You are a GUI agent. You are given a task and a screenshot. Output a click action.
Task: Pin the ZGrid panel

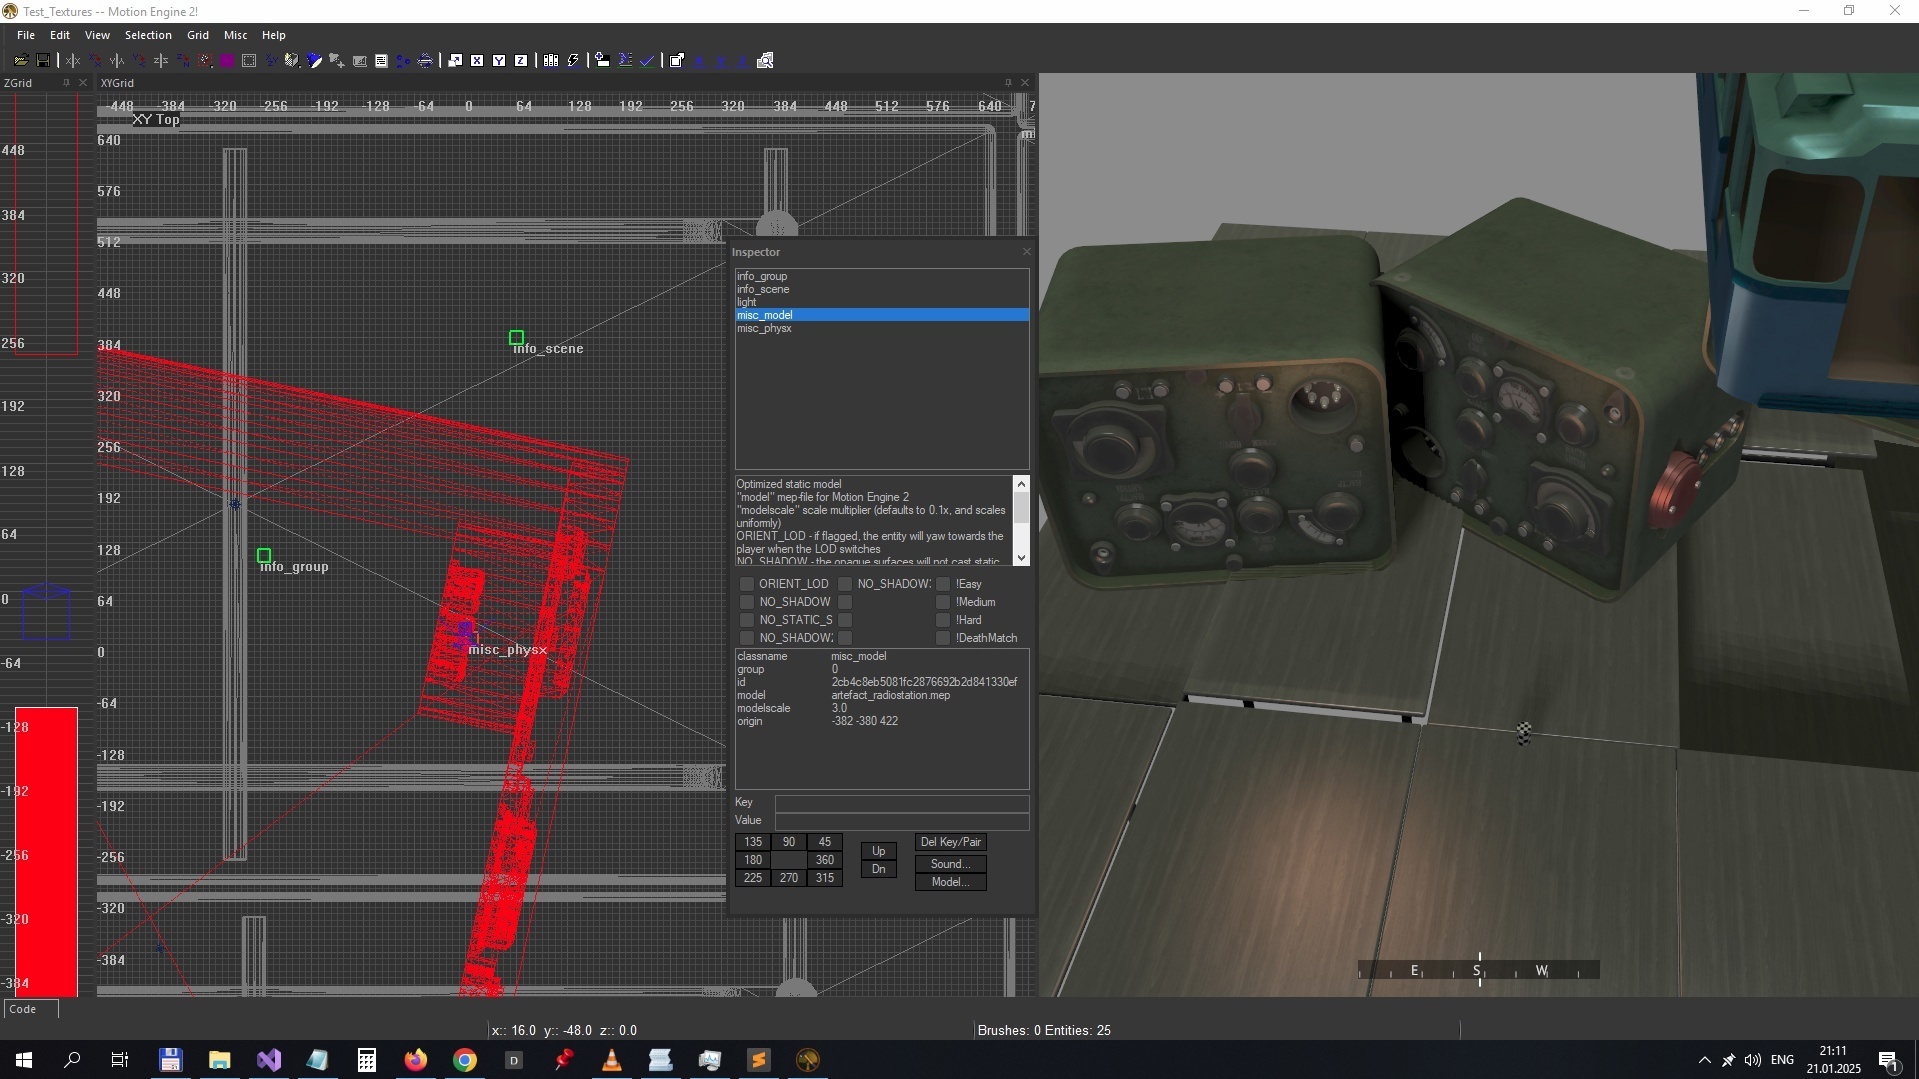(x=66, y=83)
